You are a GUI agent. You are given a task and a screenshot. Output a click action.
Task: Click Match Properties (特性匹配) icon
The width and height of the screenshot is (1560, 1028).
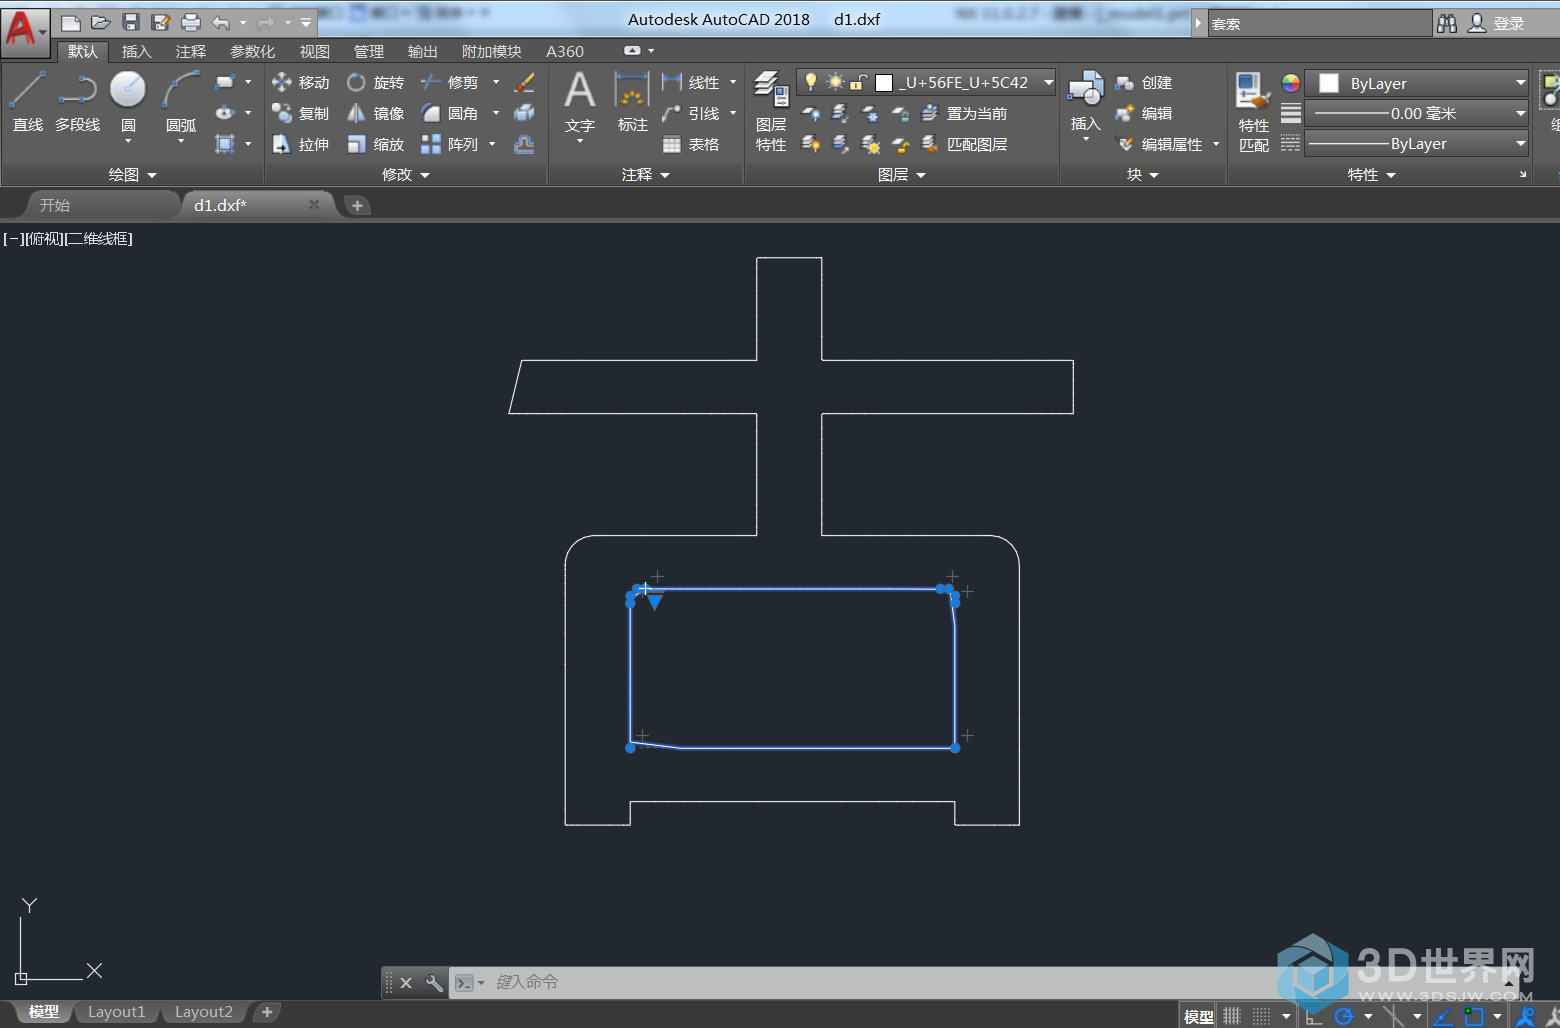pyautogui.click(x=1253, y=110)
